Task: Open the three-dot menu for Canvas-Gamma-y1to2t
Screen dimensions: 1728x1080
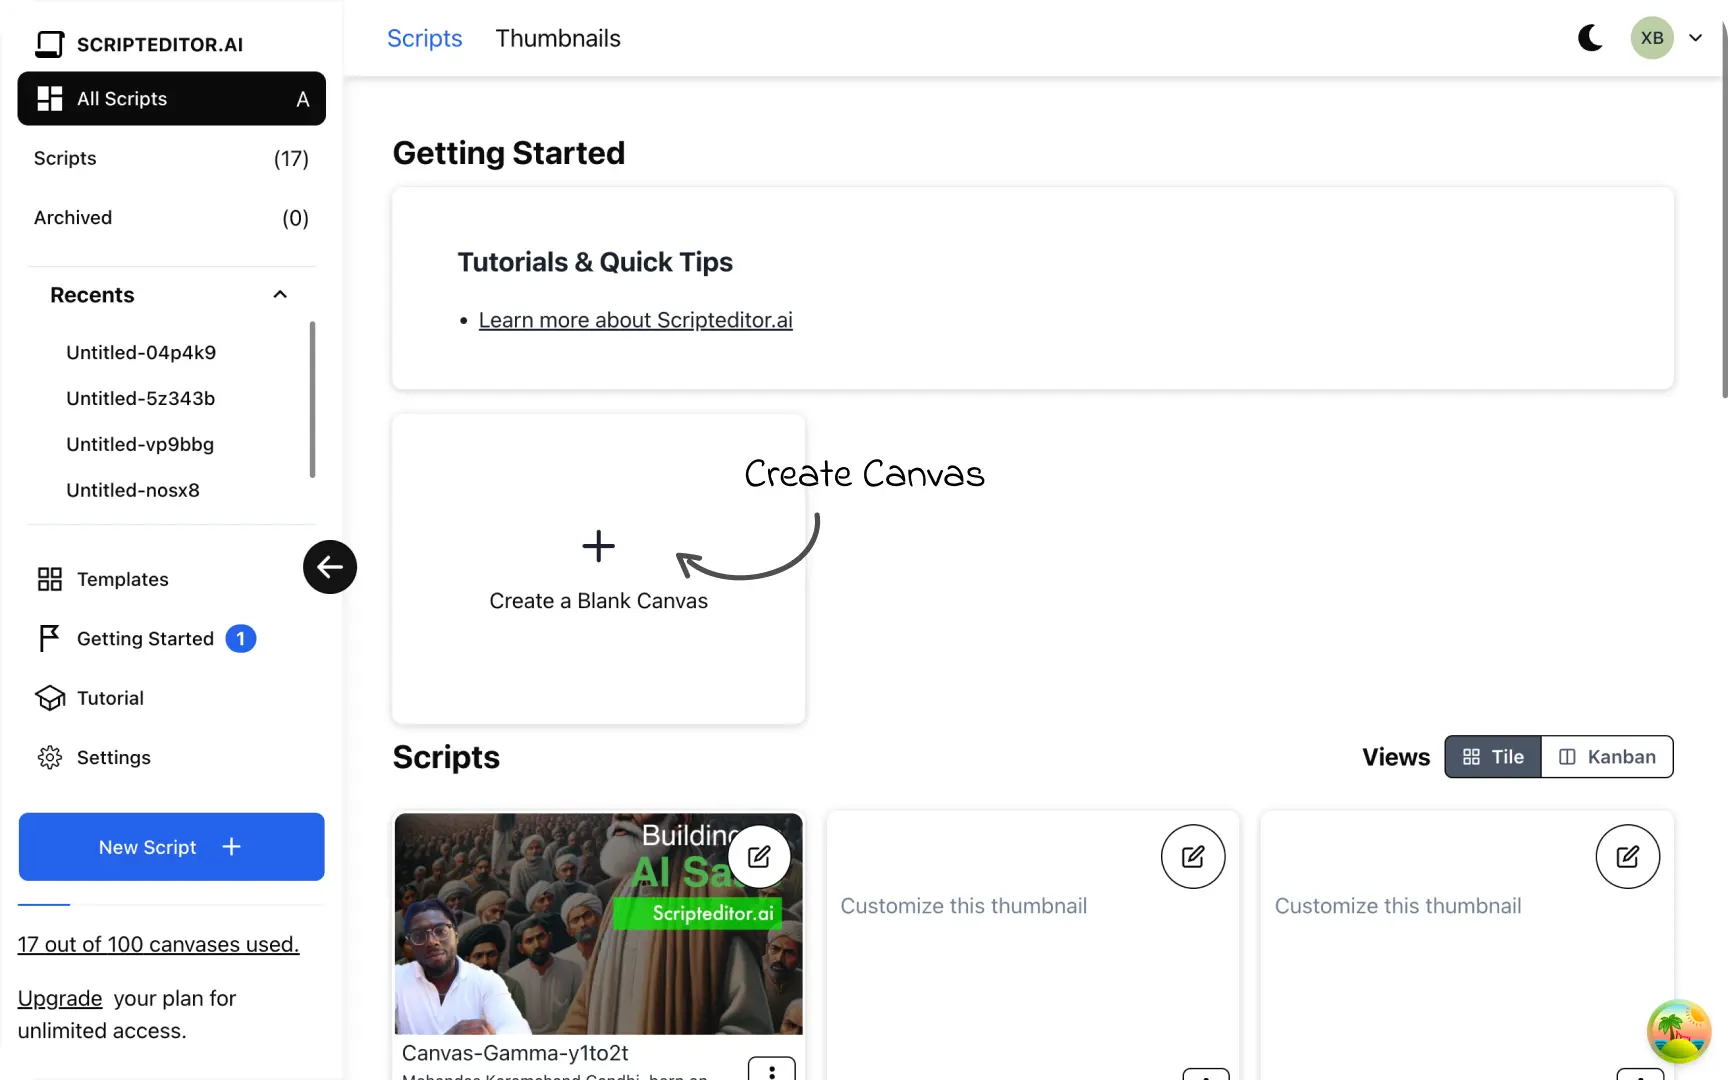Action: coord(771,1070)
